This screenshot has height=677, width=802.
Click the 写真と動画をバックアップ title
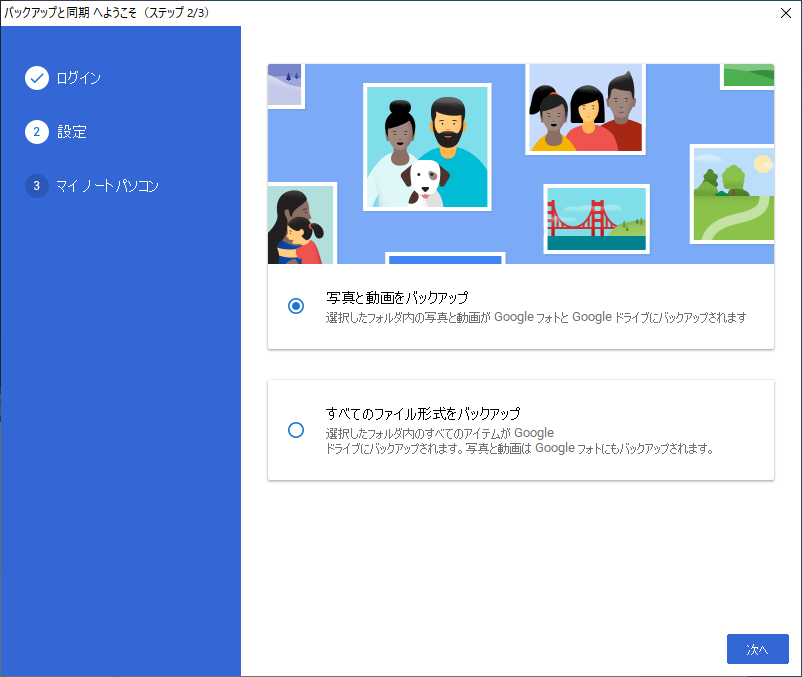coord(397,298)
